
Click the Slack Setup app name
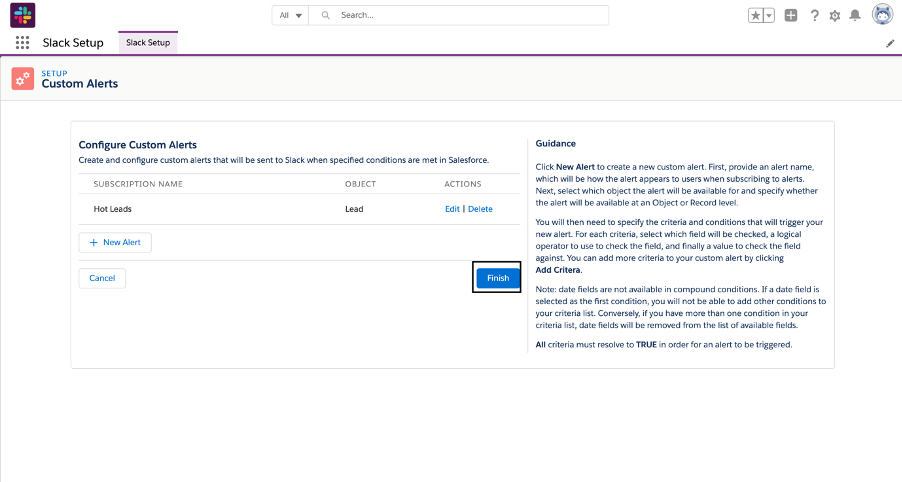[x=73, y=43]
